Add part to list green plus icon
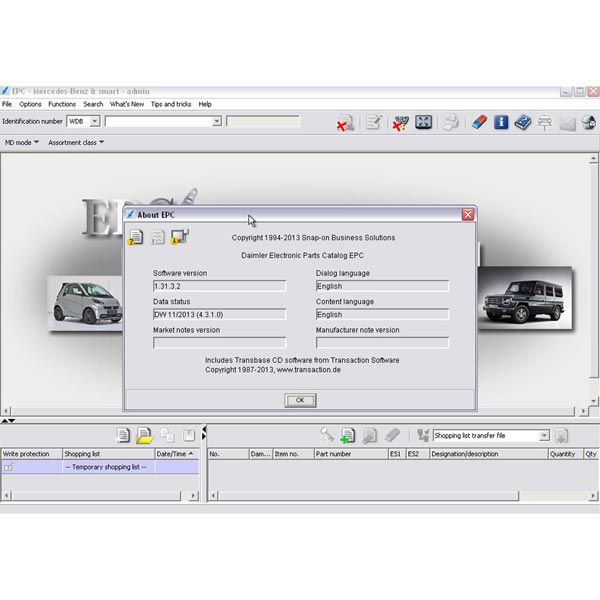Image resolution: width=600 pixels, height=600 pixels. [347, 435]
